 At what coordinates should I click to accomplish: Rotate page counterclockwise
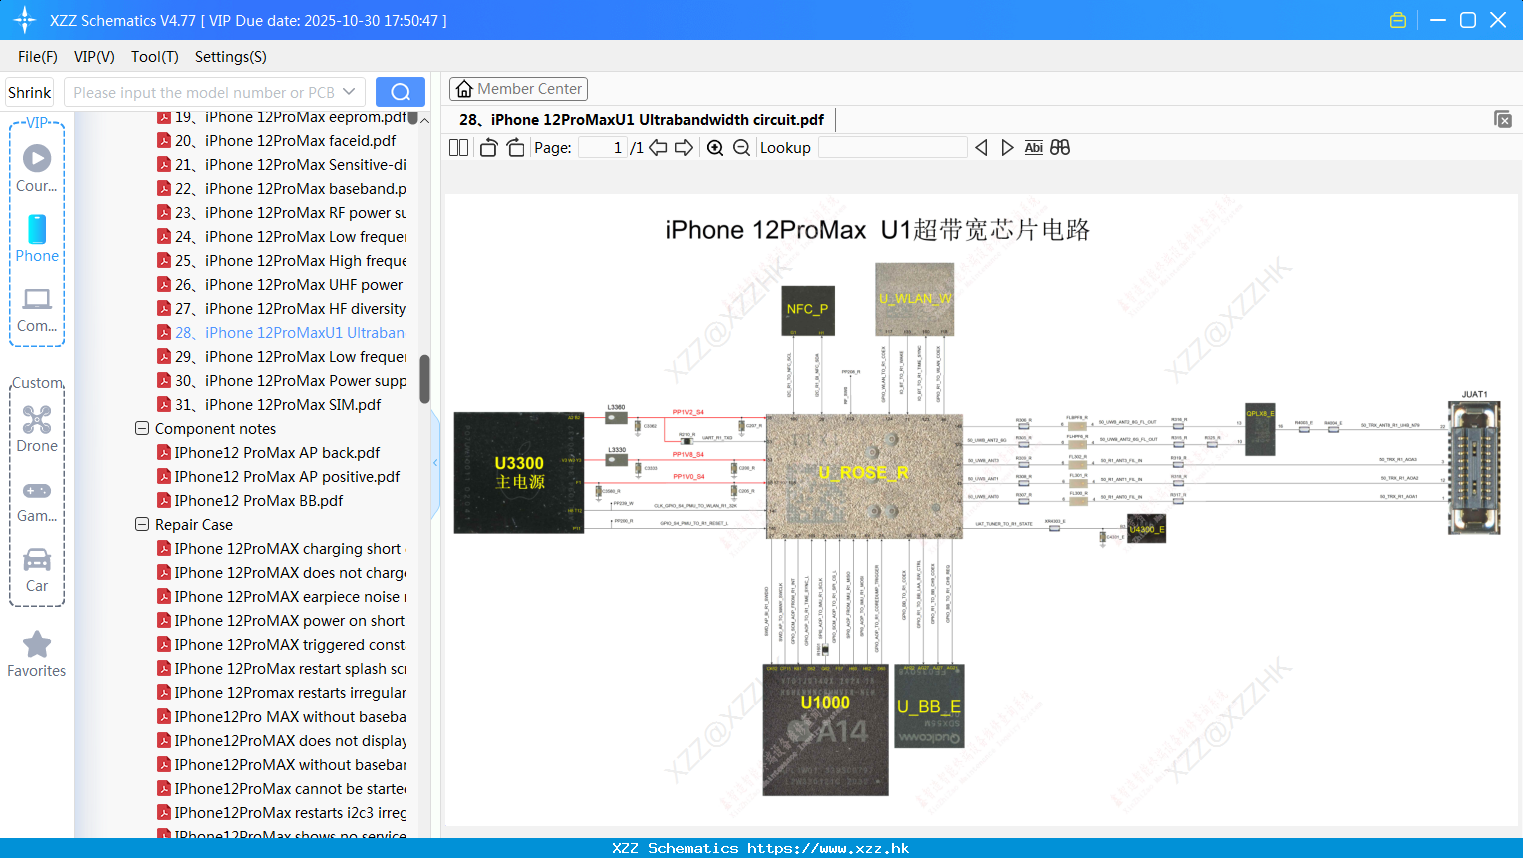pyautogui.click(x=488, y=148)
